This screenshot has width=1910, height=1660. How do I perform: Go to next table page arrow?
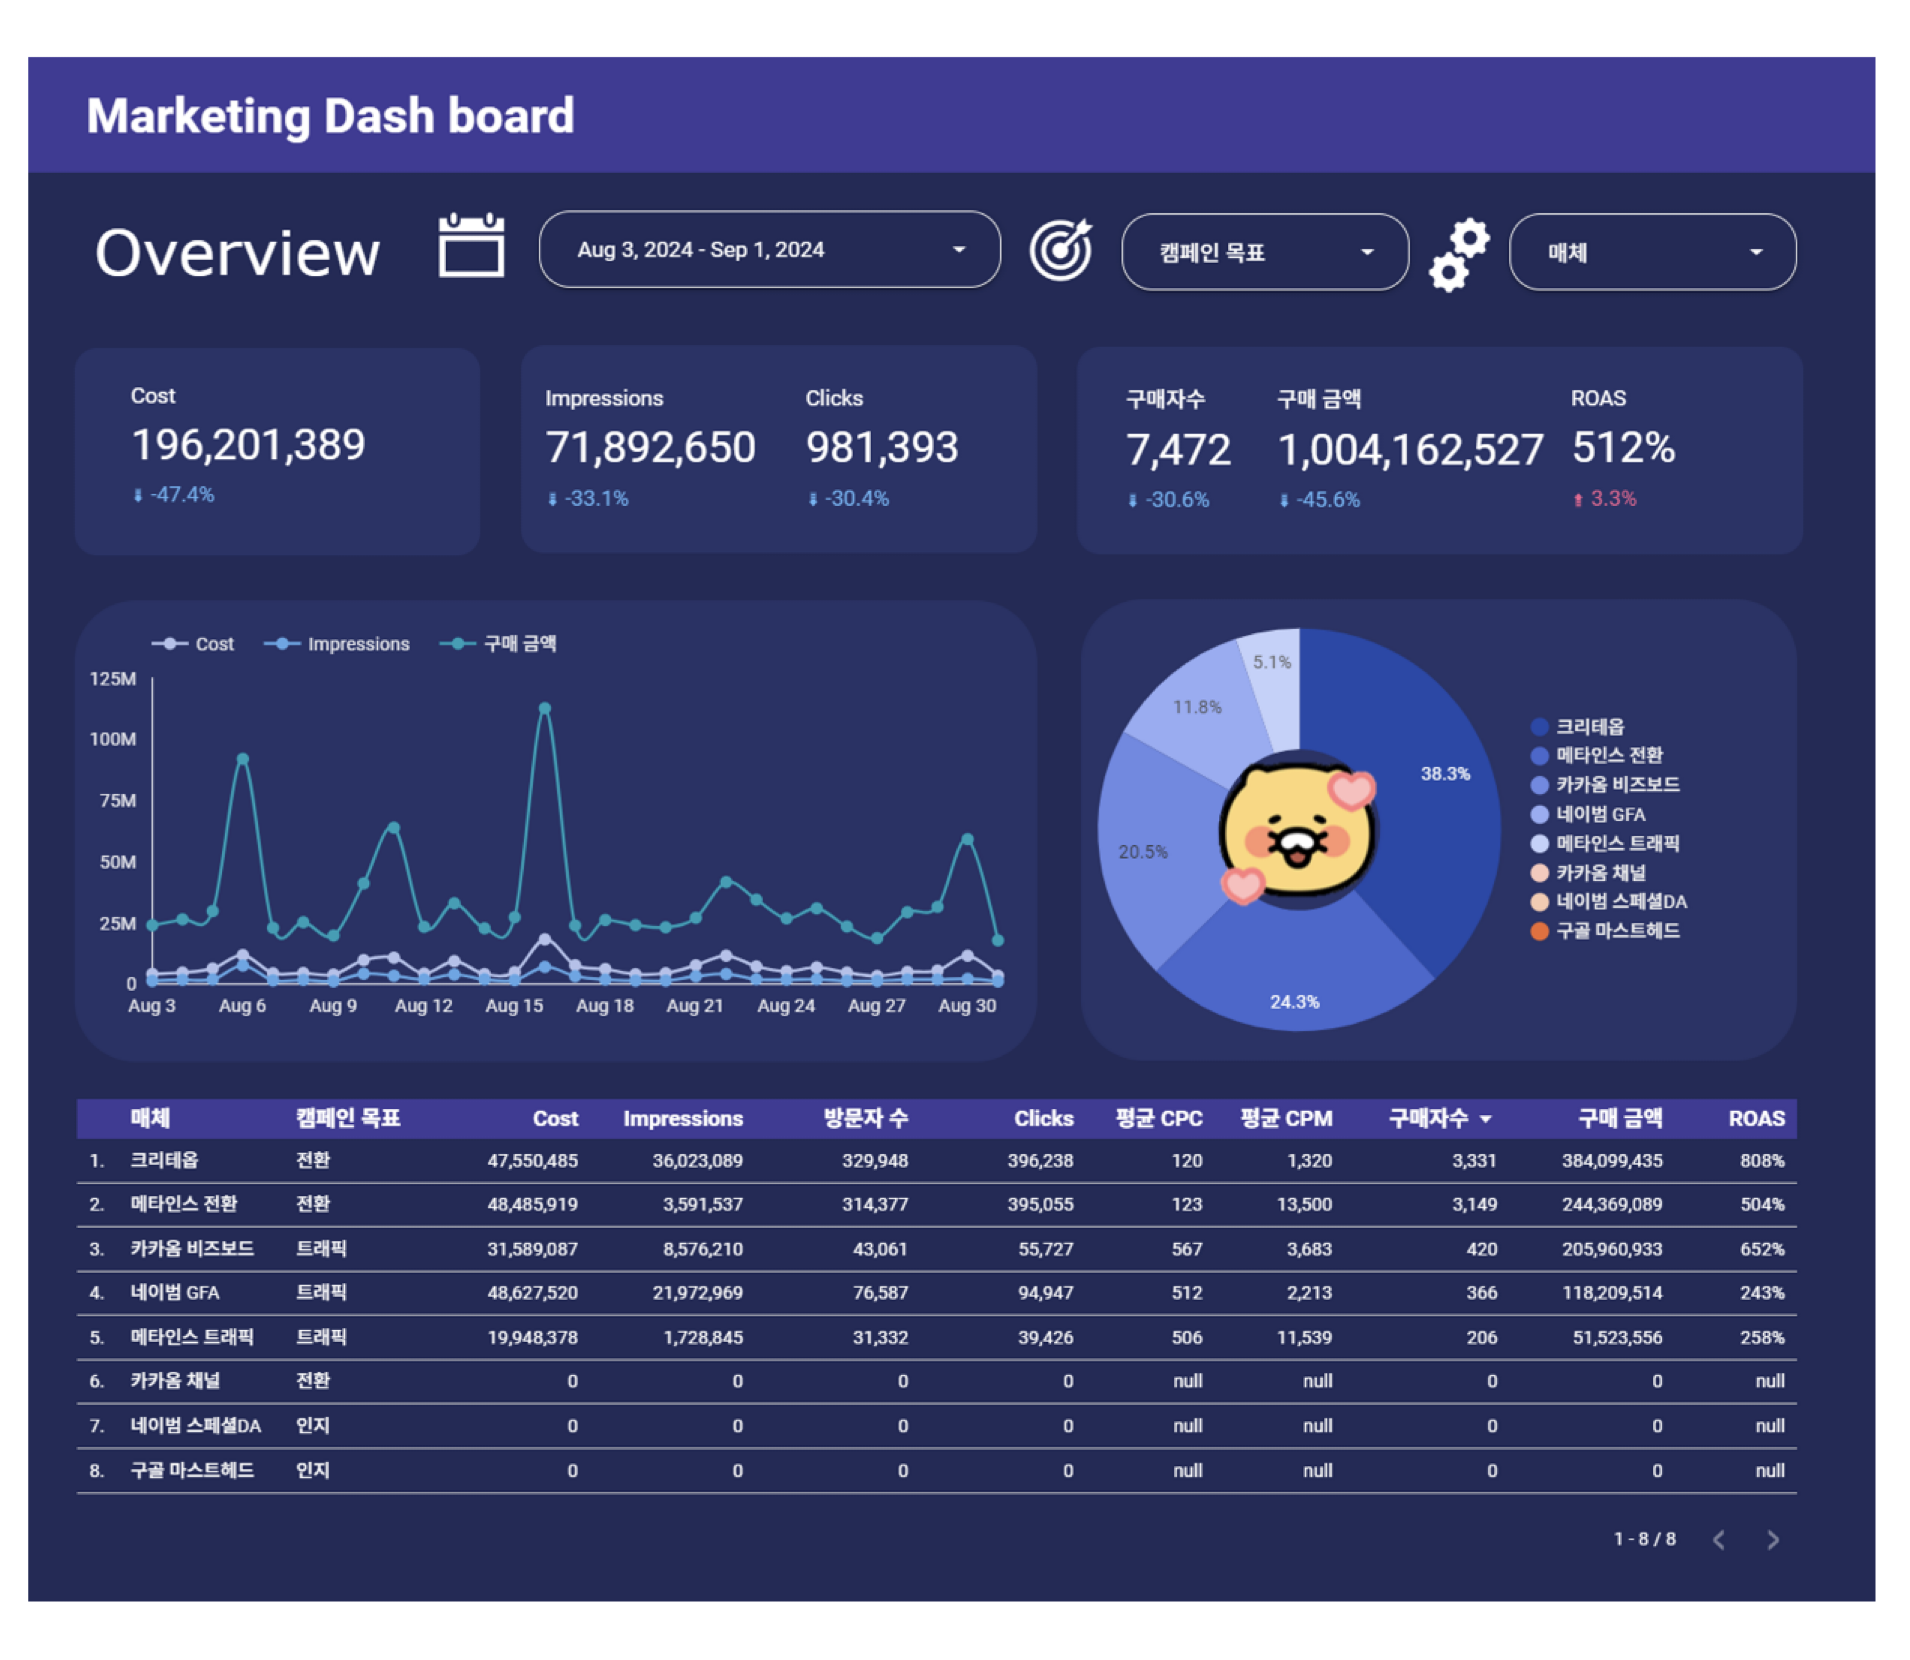[1772, 1539]
